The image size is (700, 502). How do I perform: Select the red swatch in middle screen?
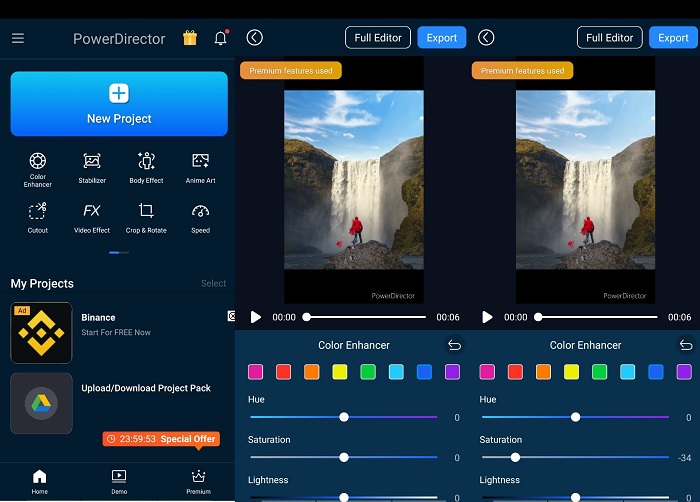283,372
